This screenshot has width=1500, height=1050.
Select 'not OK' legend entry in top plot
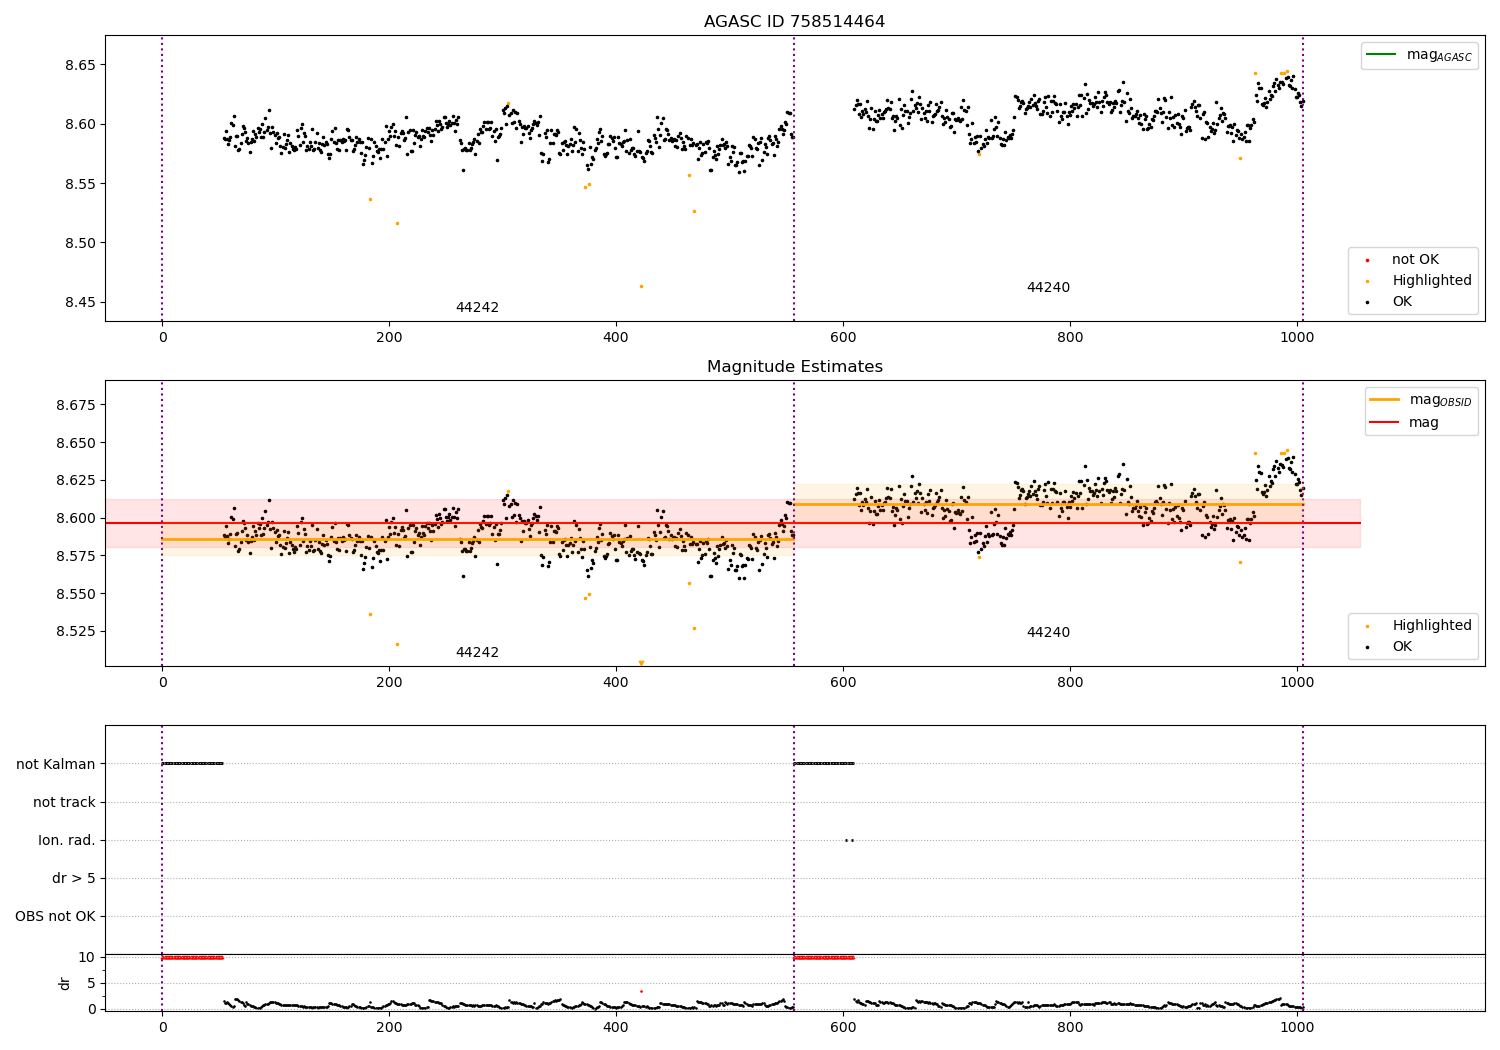pos(1415,260)
